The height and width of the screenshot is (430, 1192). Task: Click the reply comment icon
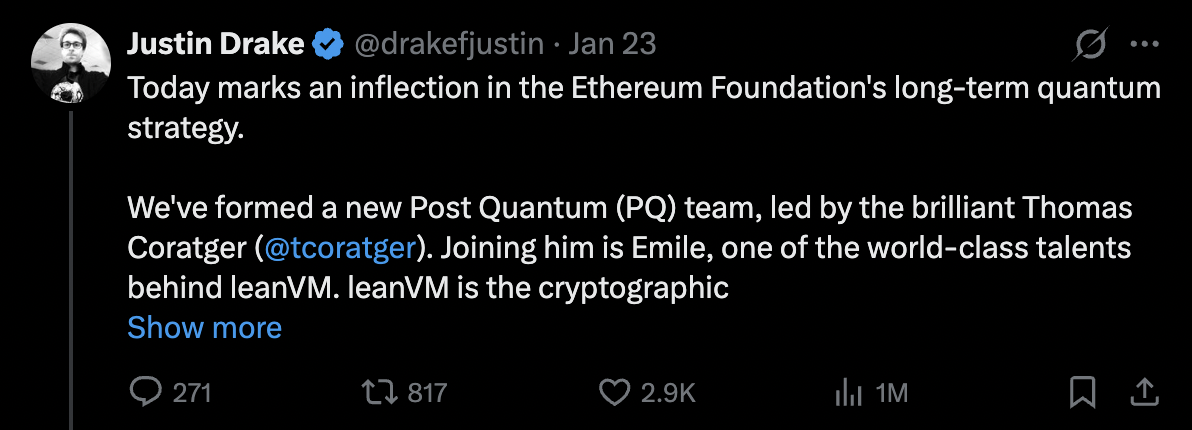pos(146,393)
